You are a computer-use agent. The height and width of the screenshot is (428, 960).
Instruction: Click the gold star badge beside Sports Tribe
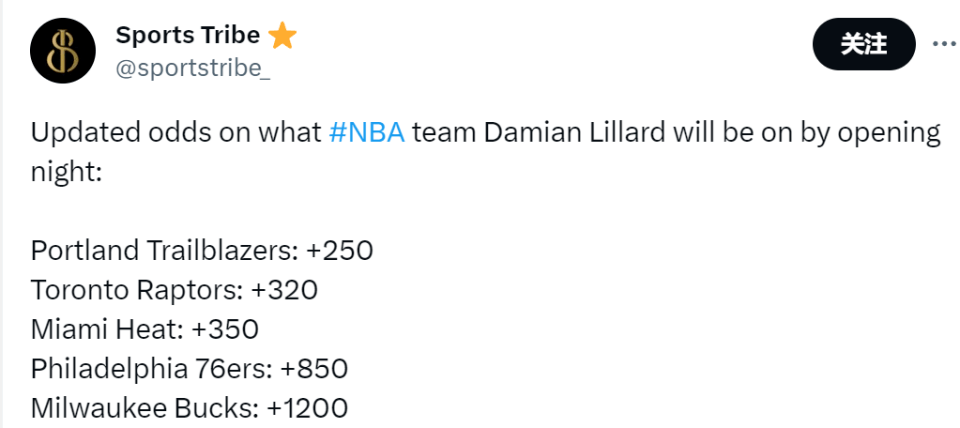point(282,36)
